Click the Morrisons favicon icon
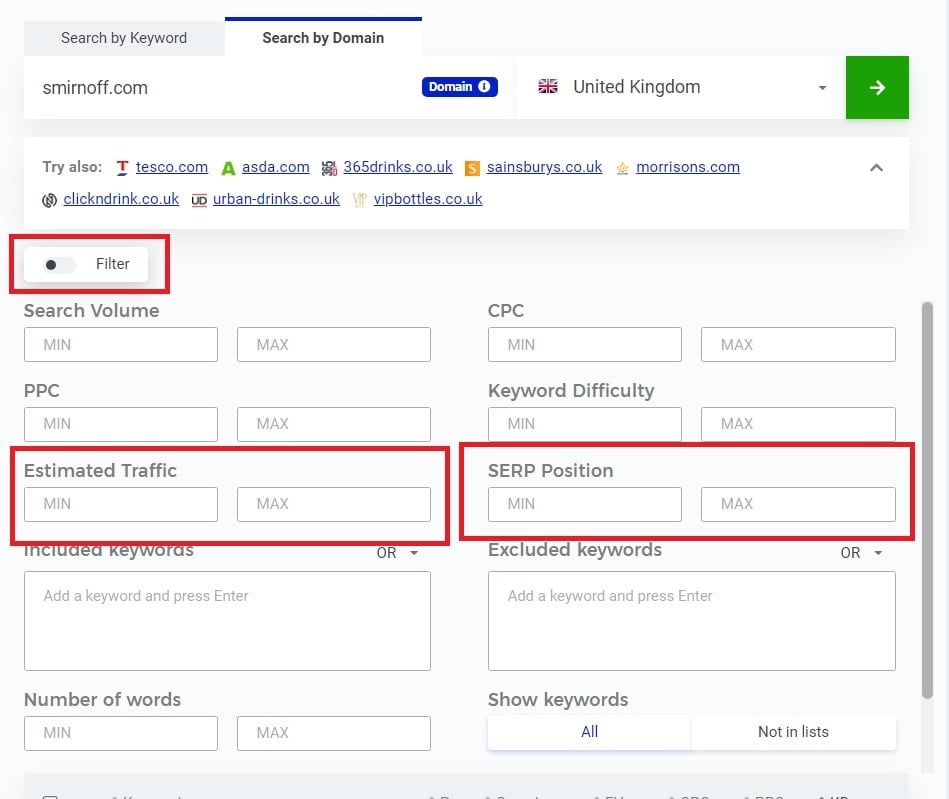The width and height of the screenshot is (949, 799). pos(624,167)
